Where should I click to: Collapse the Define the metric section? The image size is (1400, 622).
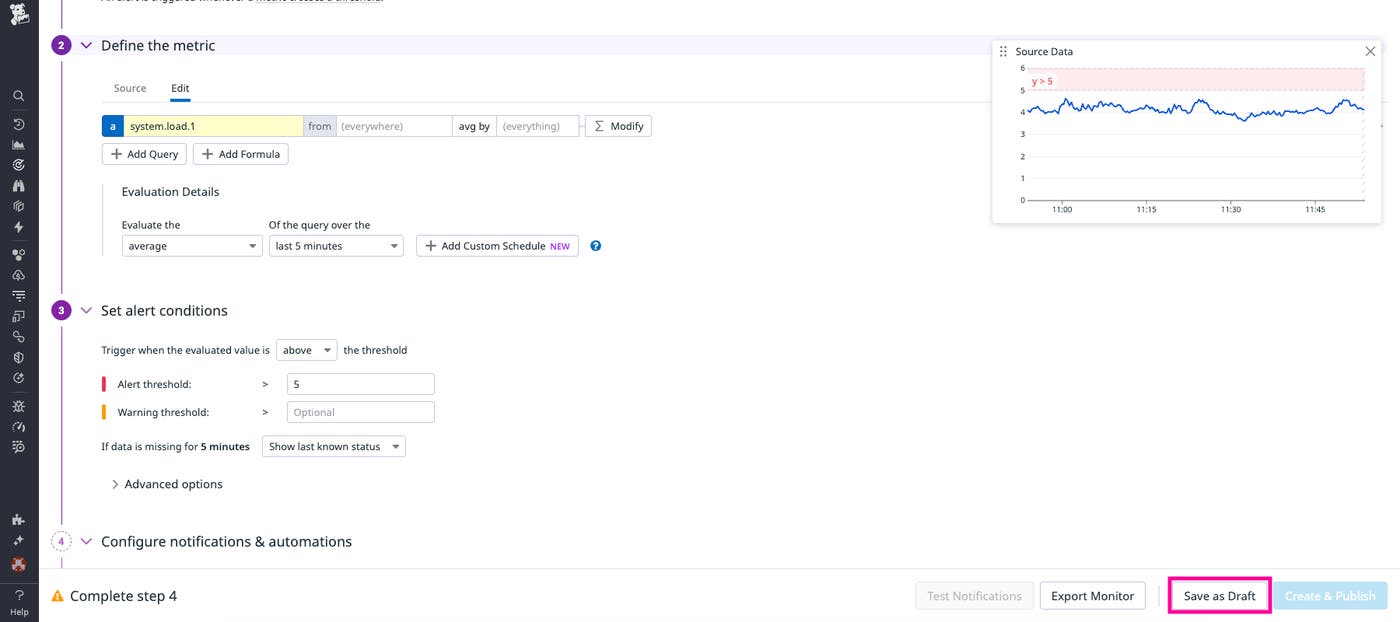pyautogui.click(x=86, y=44)
